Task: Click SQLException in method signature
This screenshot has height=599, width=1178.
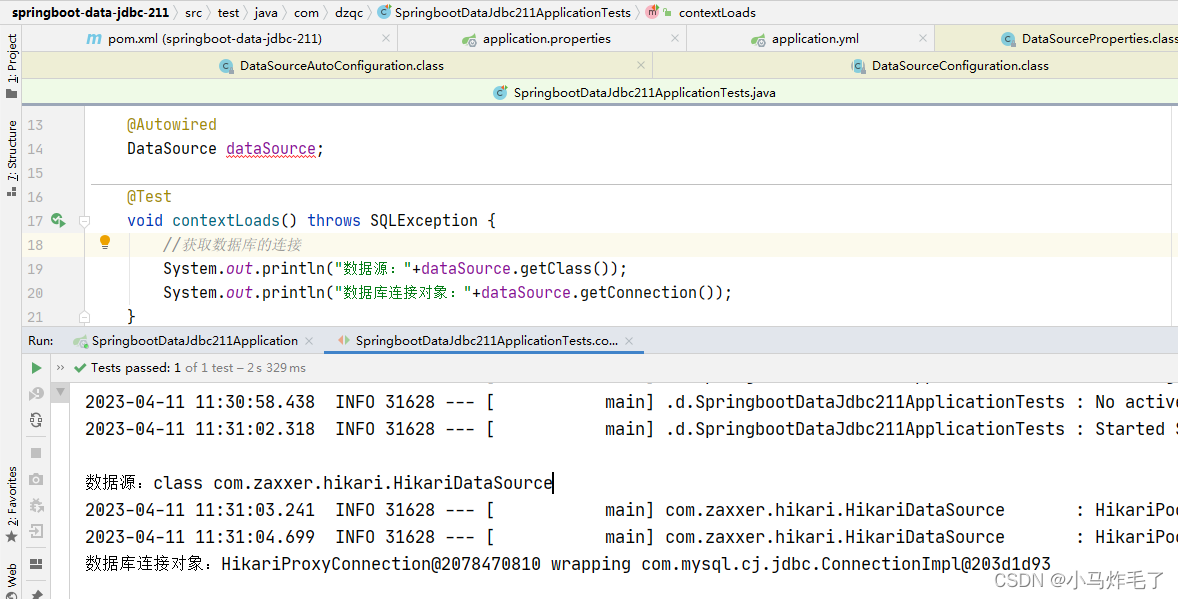Action: pos(424,221)
